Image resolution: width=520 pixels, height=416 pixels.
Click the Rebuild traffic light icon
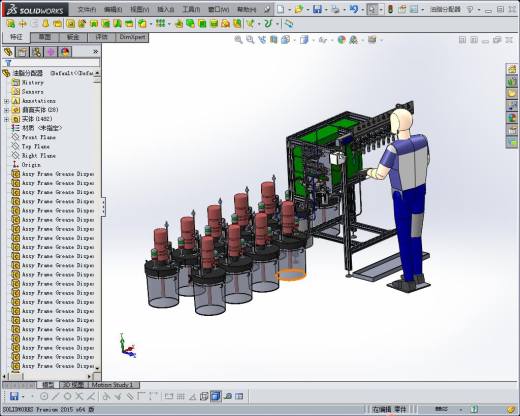pos(390,9)
